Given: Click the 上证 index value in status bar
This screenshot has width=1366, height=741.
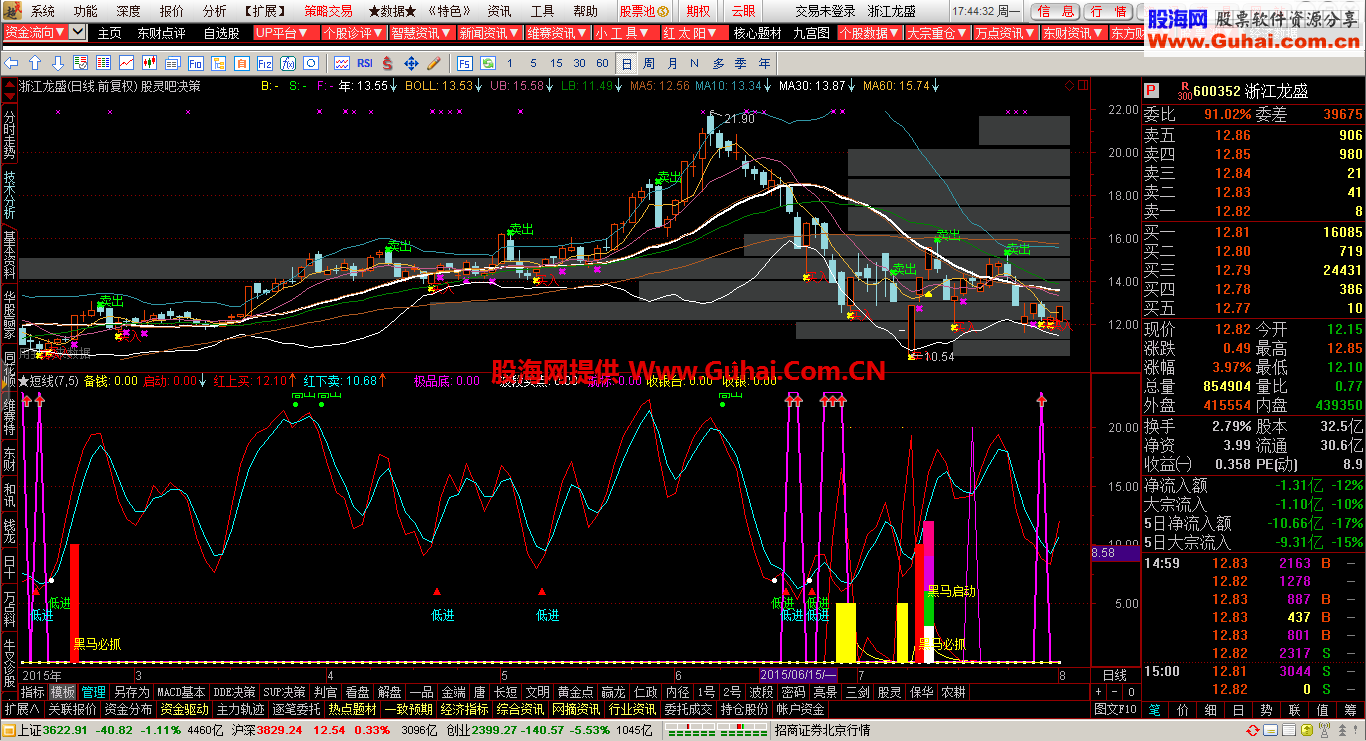Looking at the screenshot, I should point(66,730).
